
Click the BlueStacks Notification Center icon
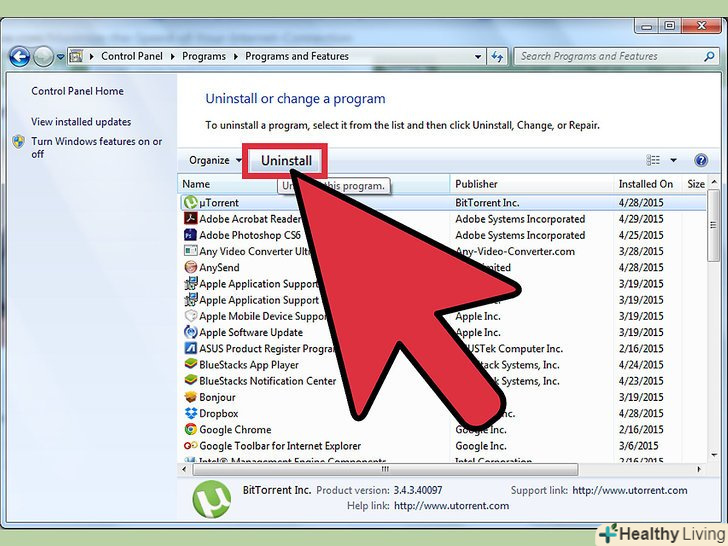[x=191, y=380]
